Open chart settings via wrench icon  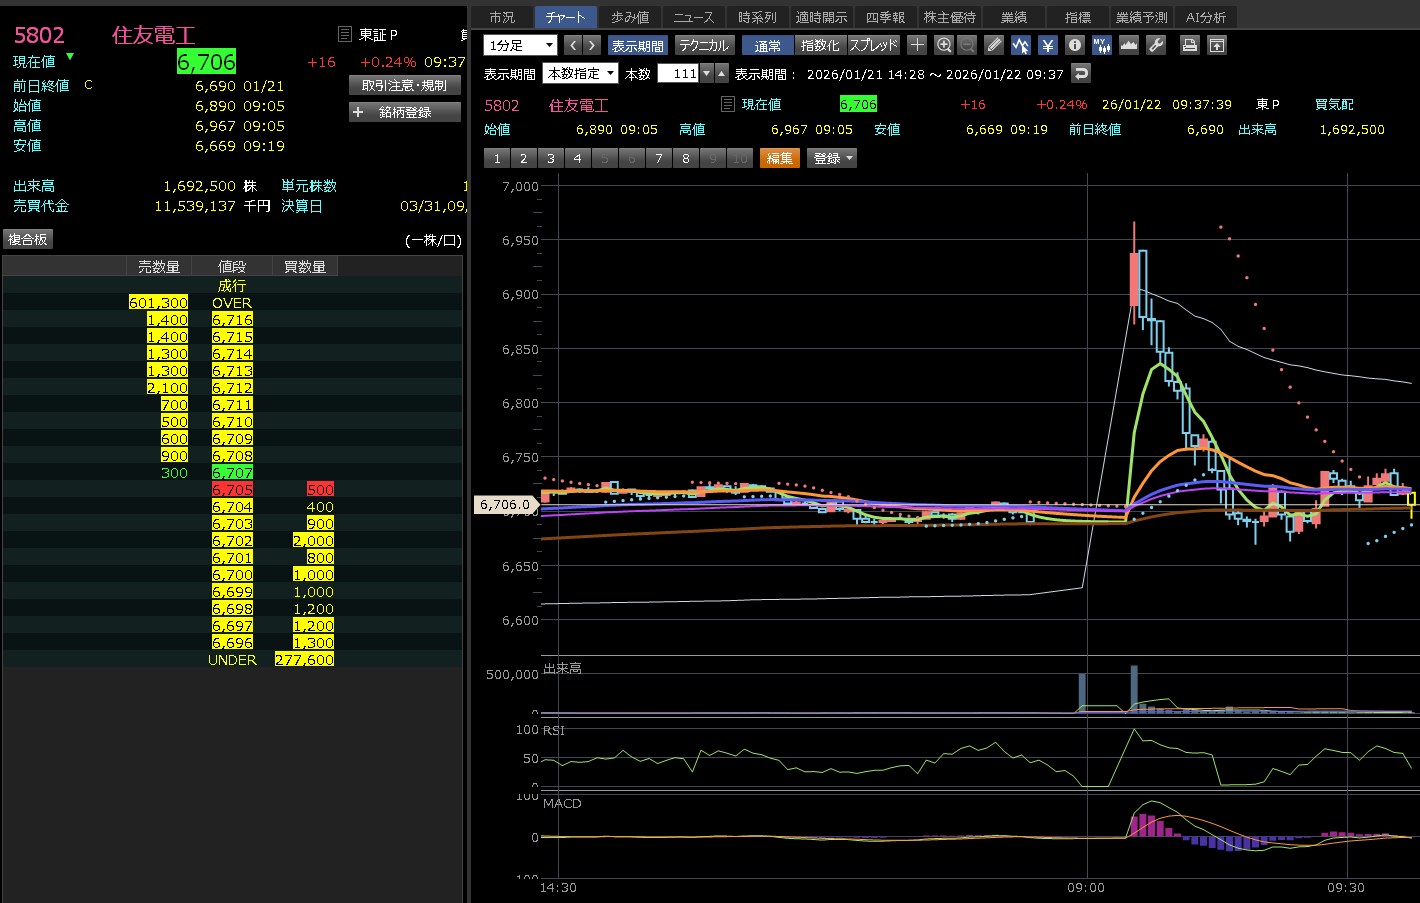(1156, 45)
